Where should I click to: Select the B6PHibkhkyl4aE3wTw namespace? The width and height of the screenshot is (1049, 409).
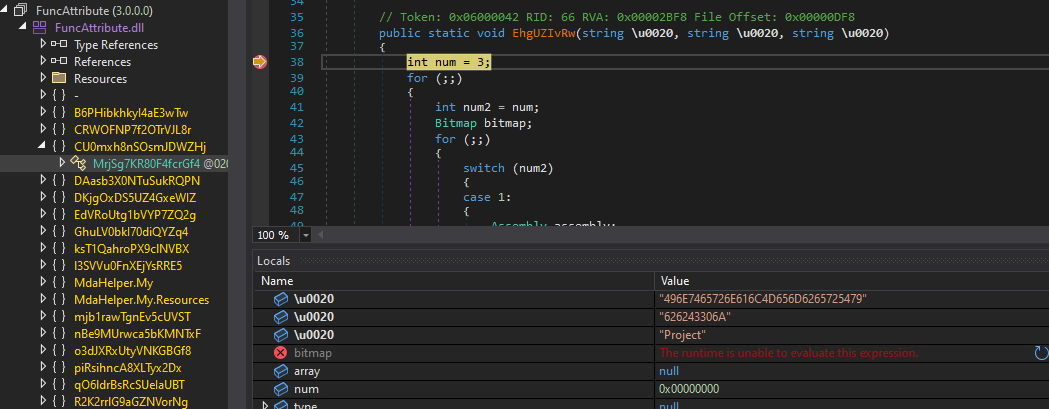131,112
